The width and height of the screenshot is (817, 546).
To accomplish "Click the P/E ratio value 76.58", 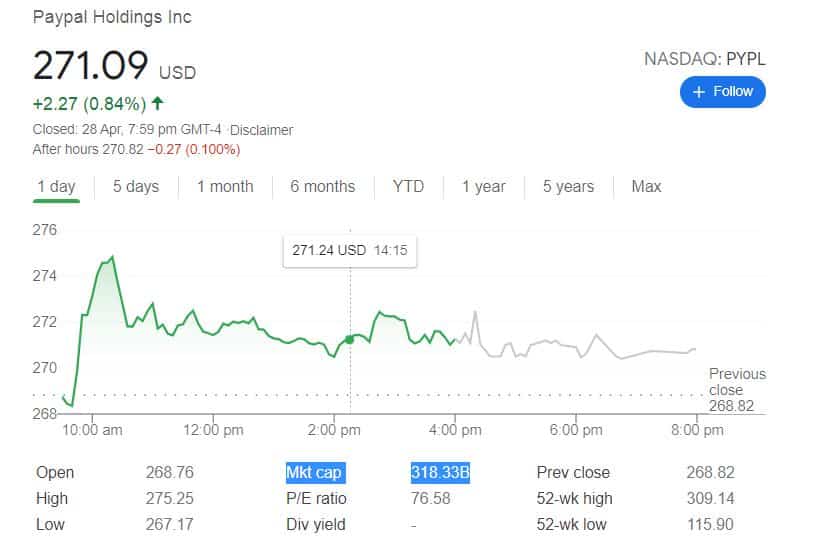I will (x=430, y=499).
